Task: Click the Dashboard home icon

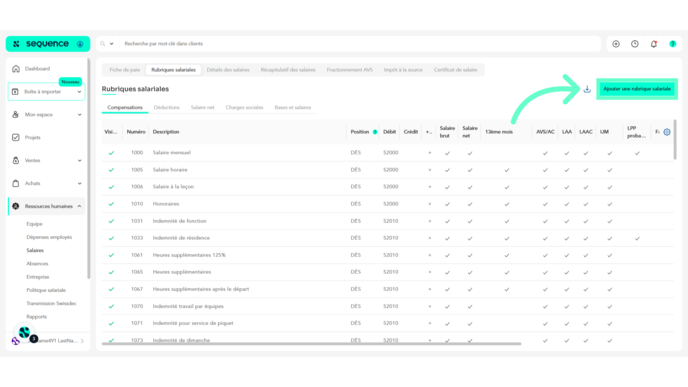Action: 16,68
